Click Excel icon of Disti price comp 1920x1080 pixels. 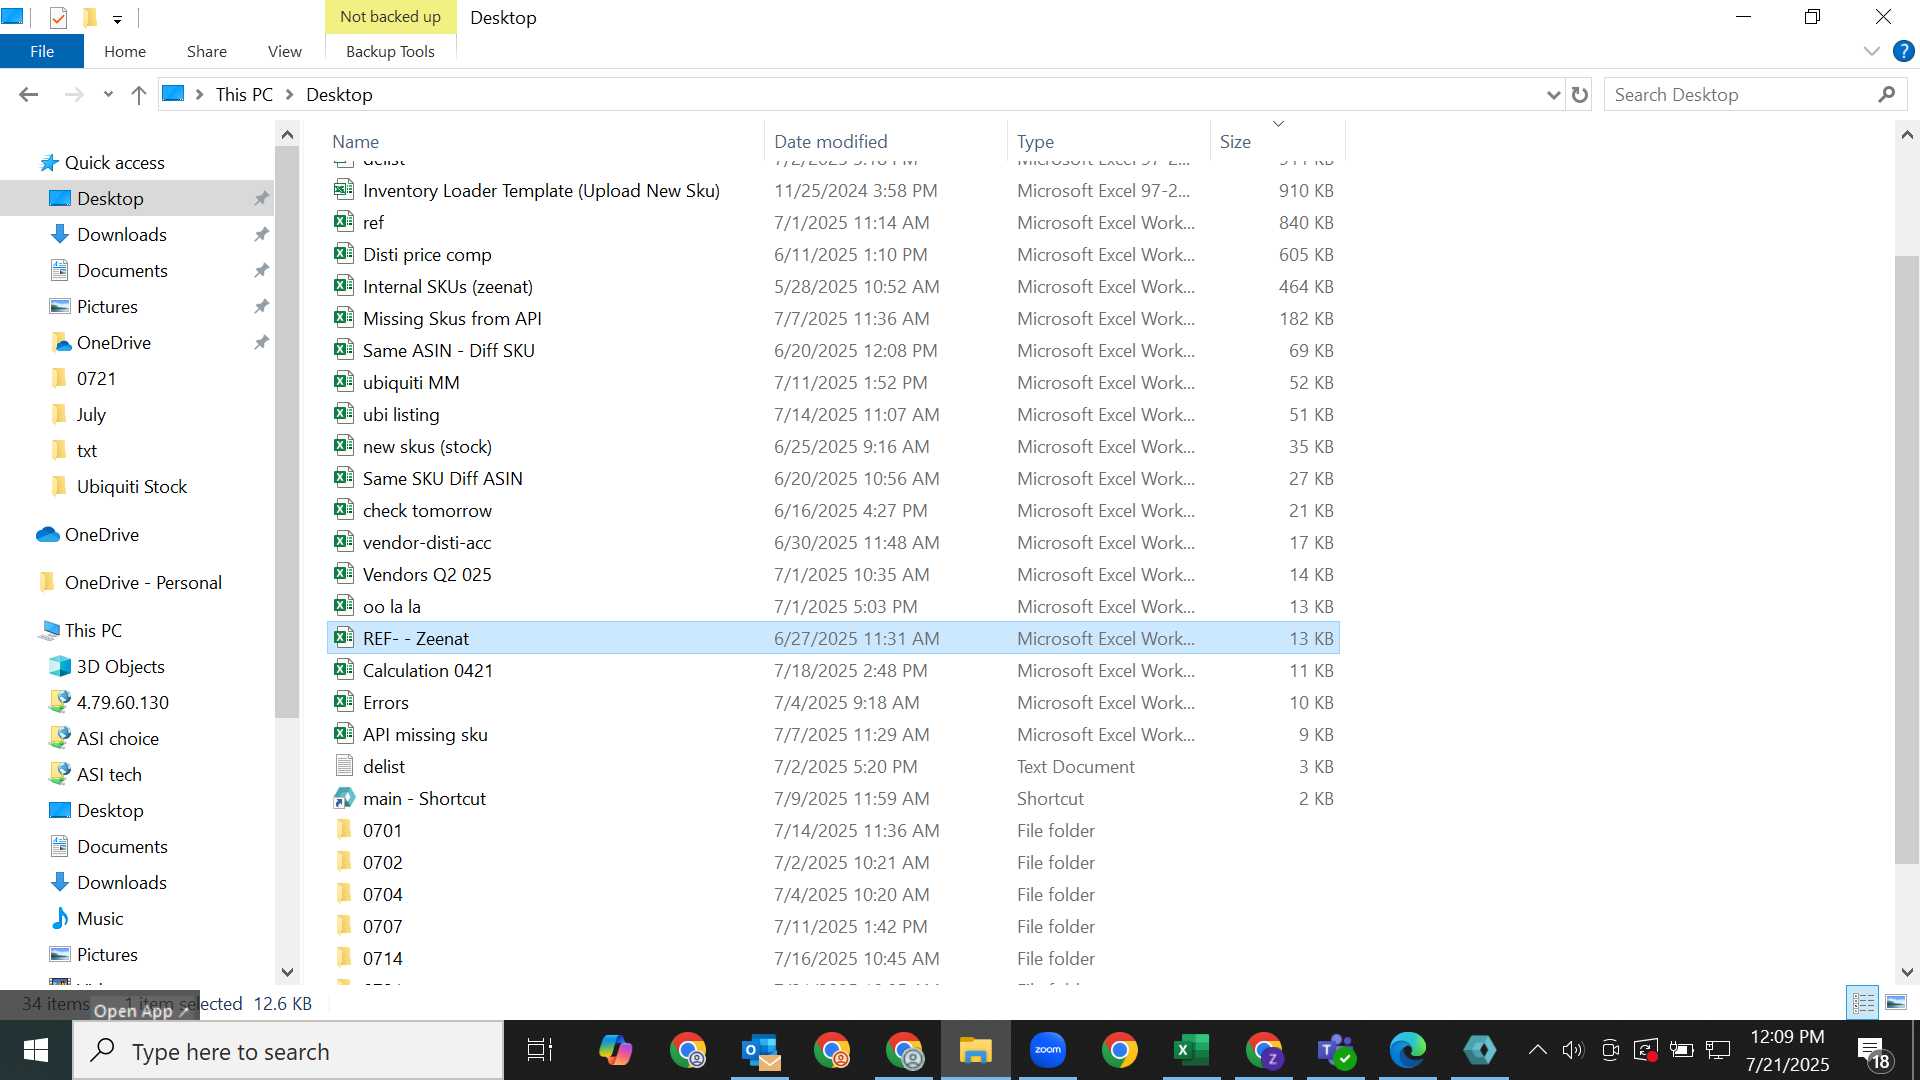pyautogui.click(x=343, y=254)
